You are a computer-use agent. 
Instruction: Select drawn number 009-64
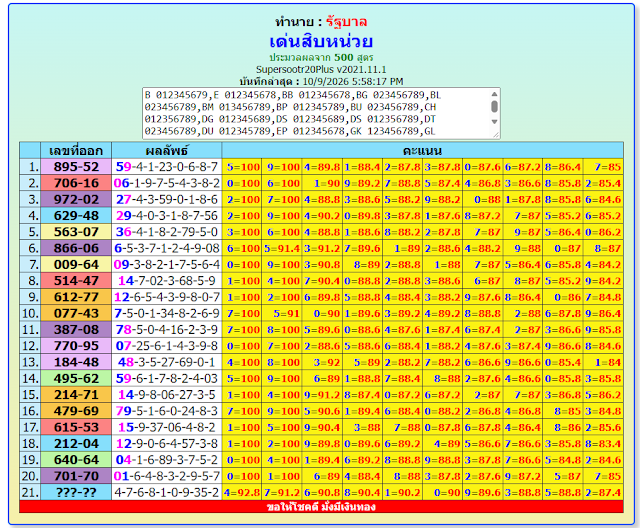point(76,264)
